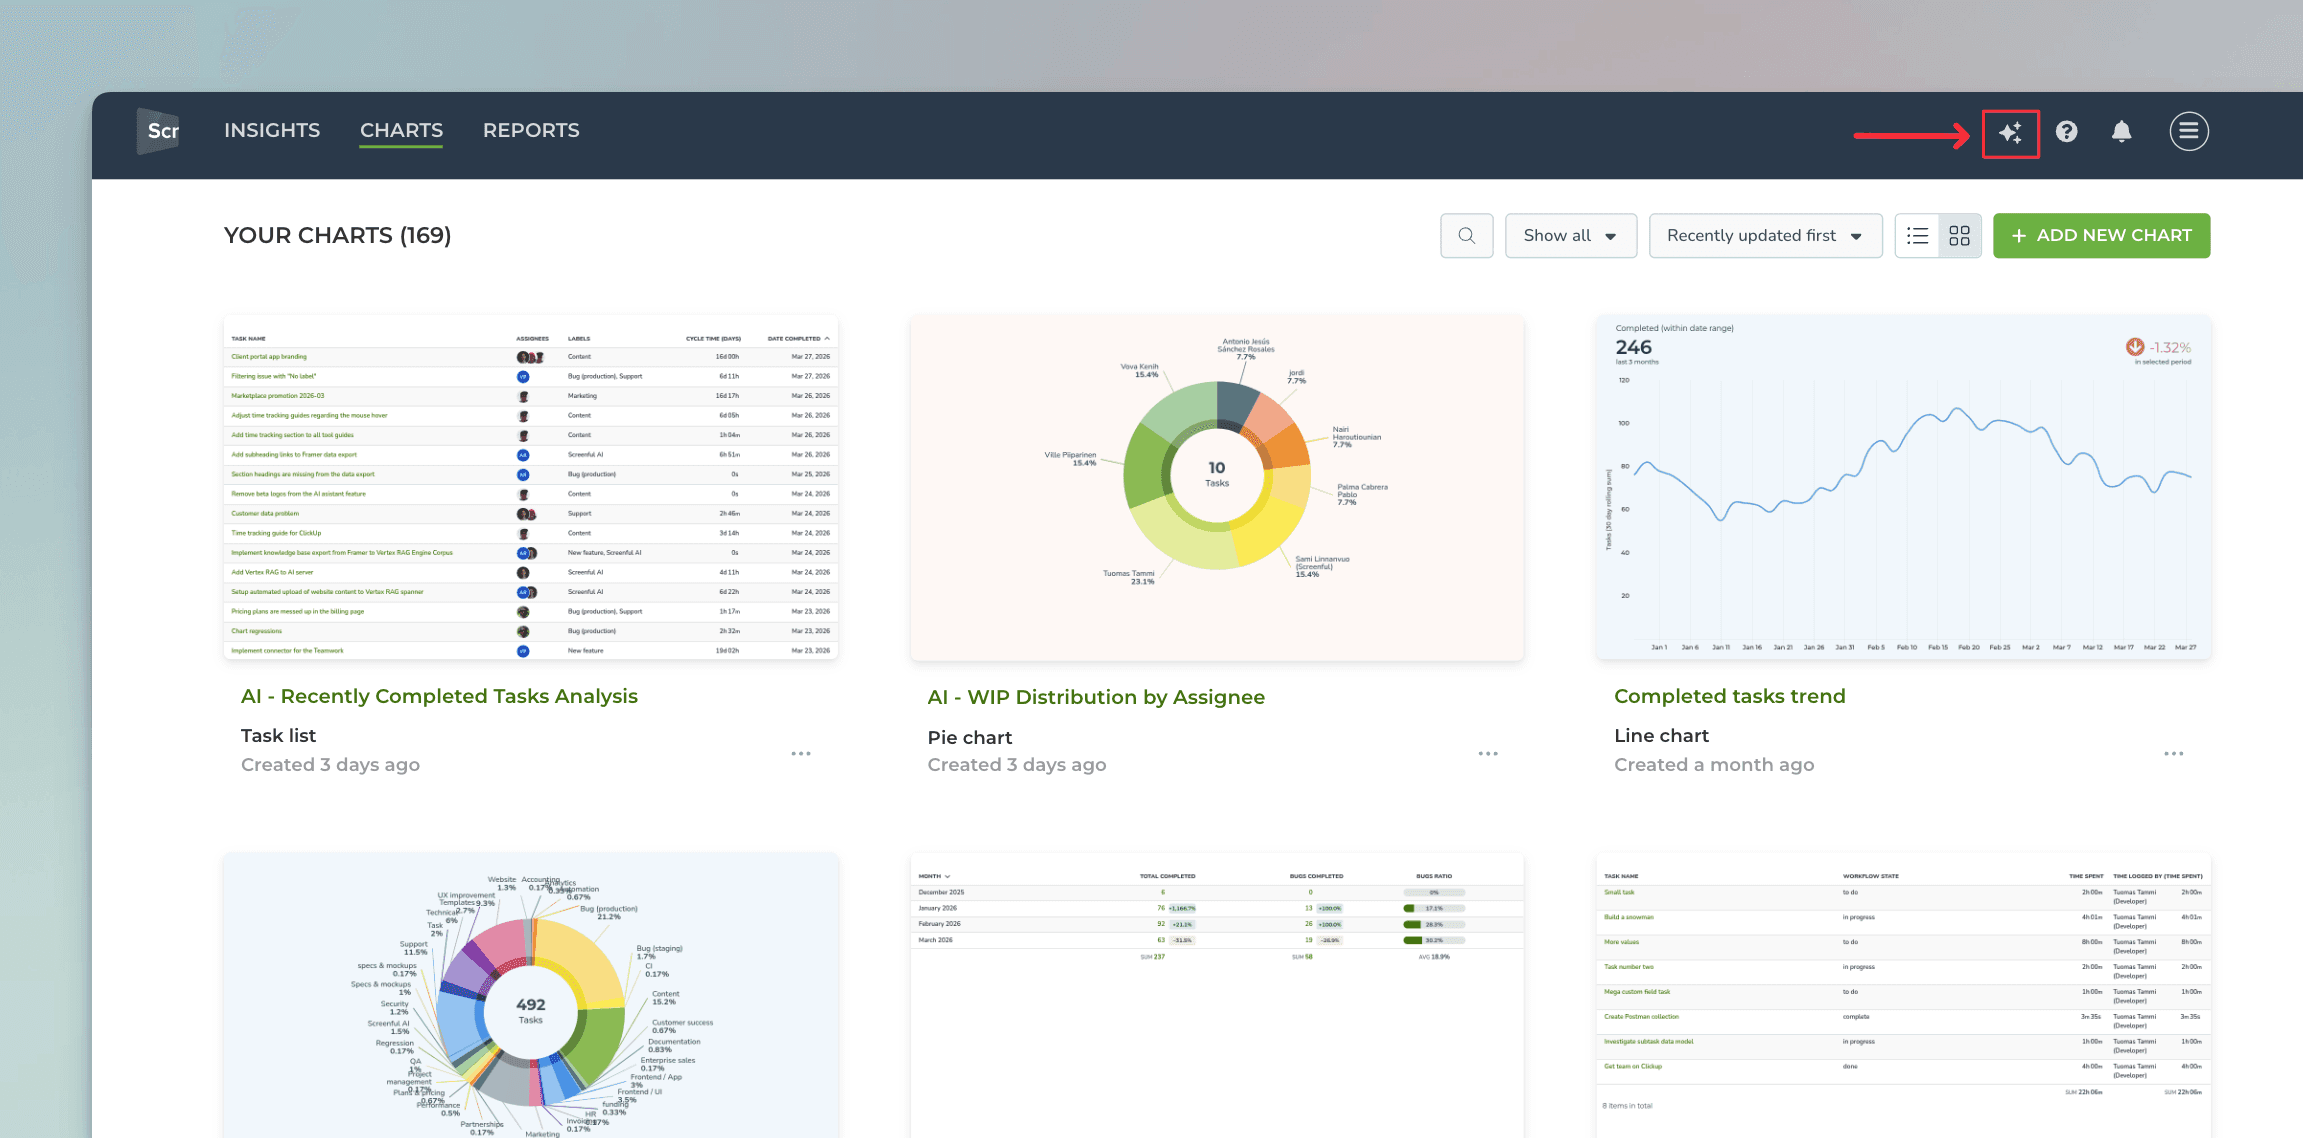The width and height of the screenshot is (2303, 1138).
Task: Open more options for WIP Distribution chart
Action: pyautogui.click(x=1487, y=754)
